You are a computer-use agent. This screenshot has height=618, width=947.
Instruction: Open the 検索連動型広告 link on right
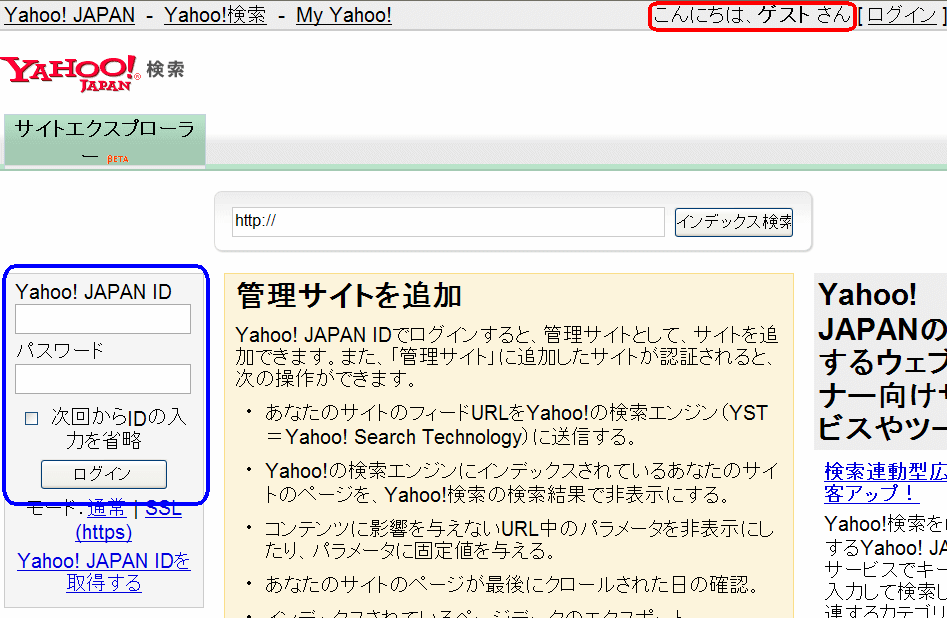pos(885,482)
